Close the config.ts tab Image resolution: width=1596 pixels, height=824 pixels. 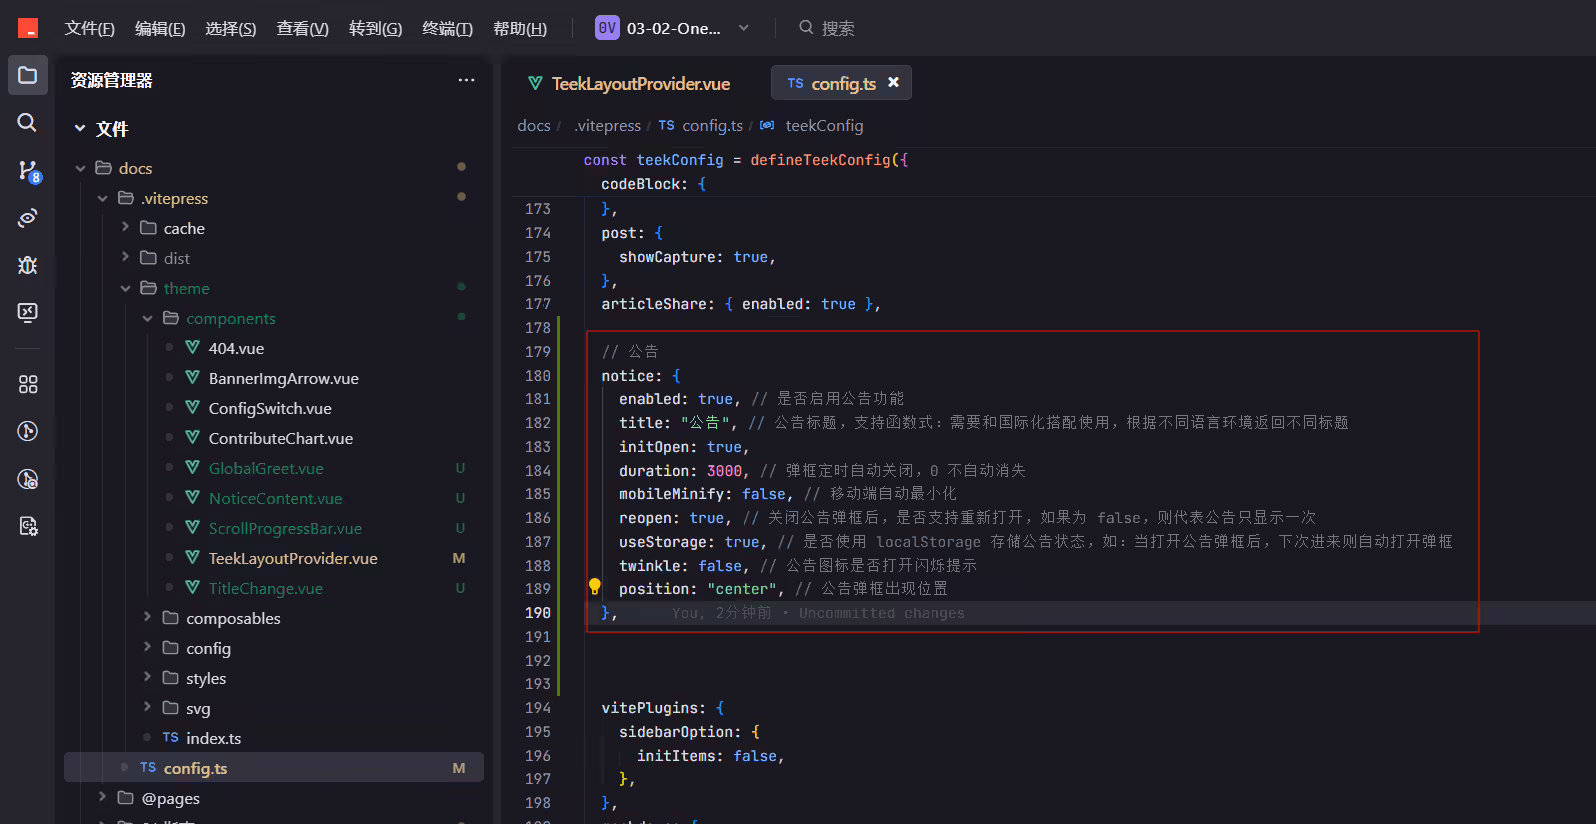[893, 82]
